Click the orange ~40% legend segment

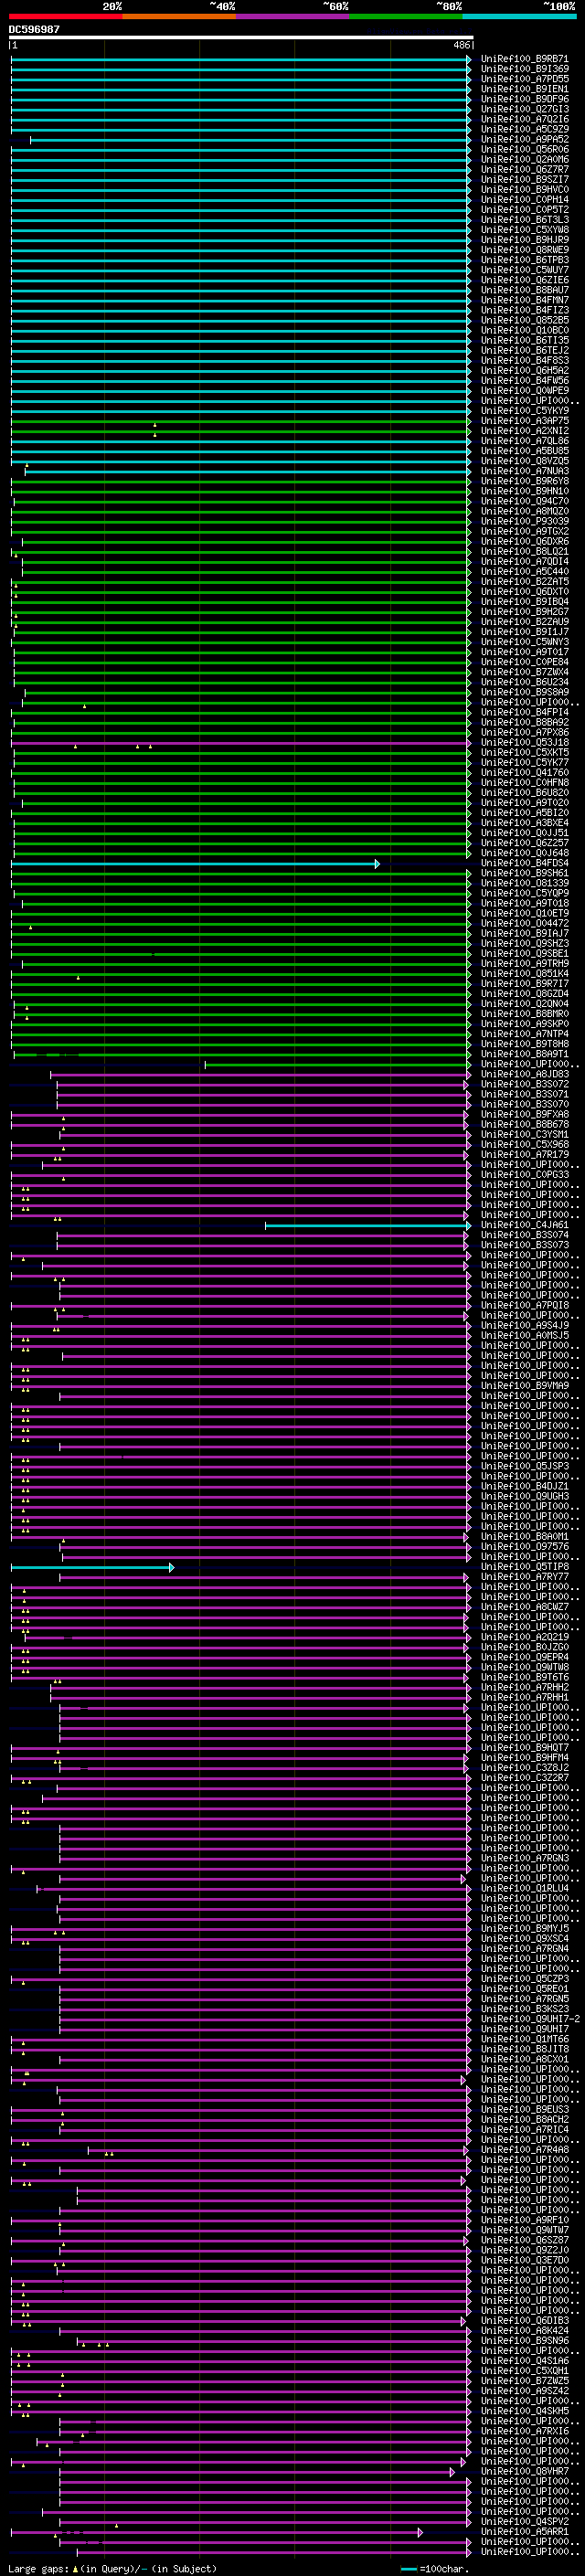coord(179,16)
